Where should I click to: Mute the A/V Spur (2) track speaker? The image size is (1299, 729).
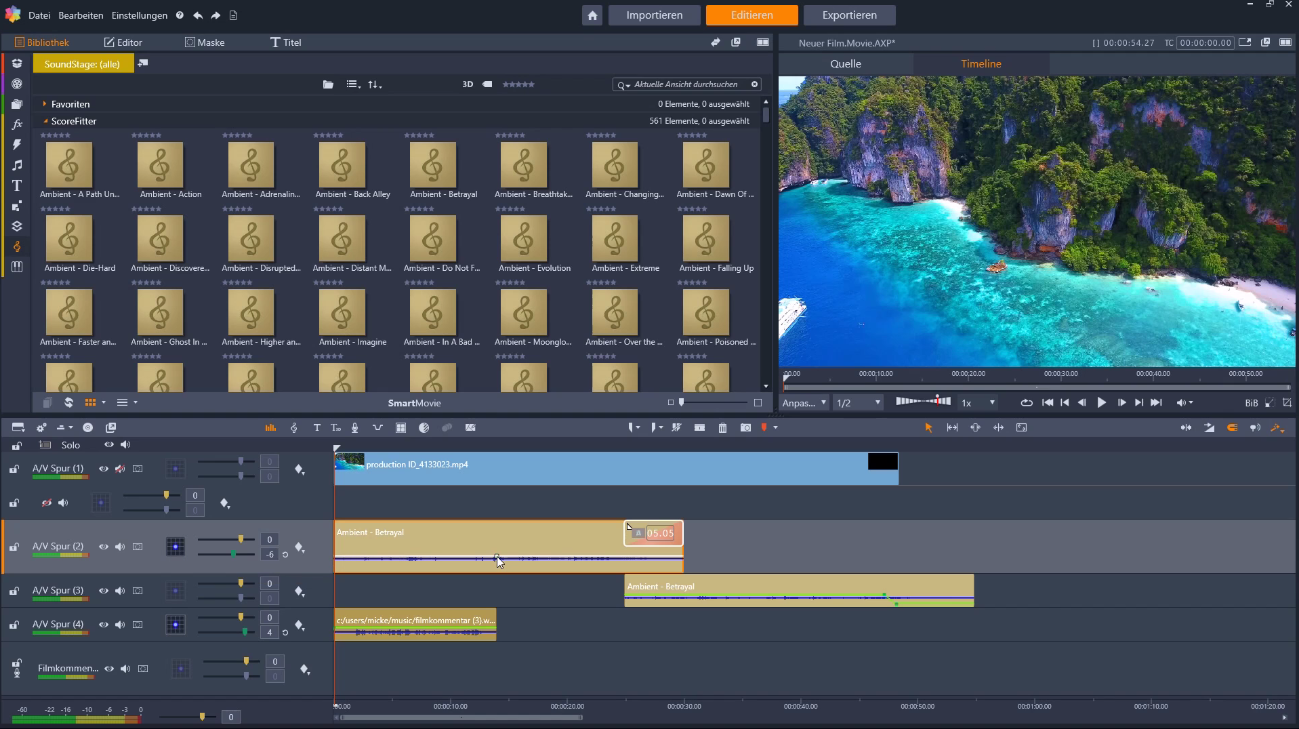pos(119,546)
